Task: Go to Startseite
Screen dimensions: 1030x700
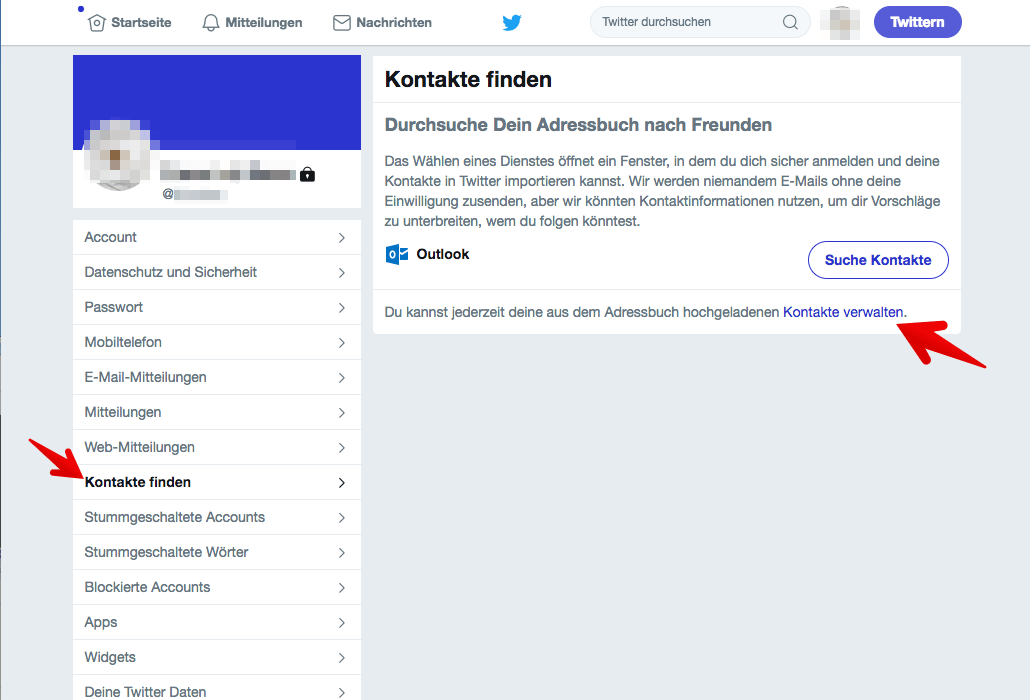Action: (129, 23)
